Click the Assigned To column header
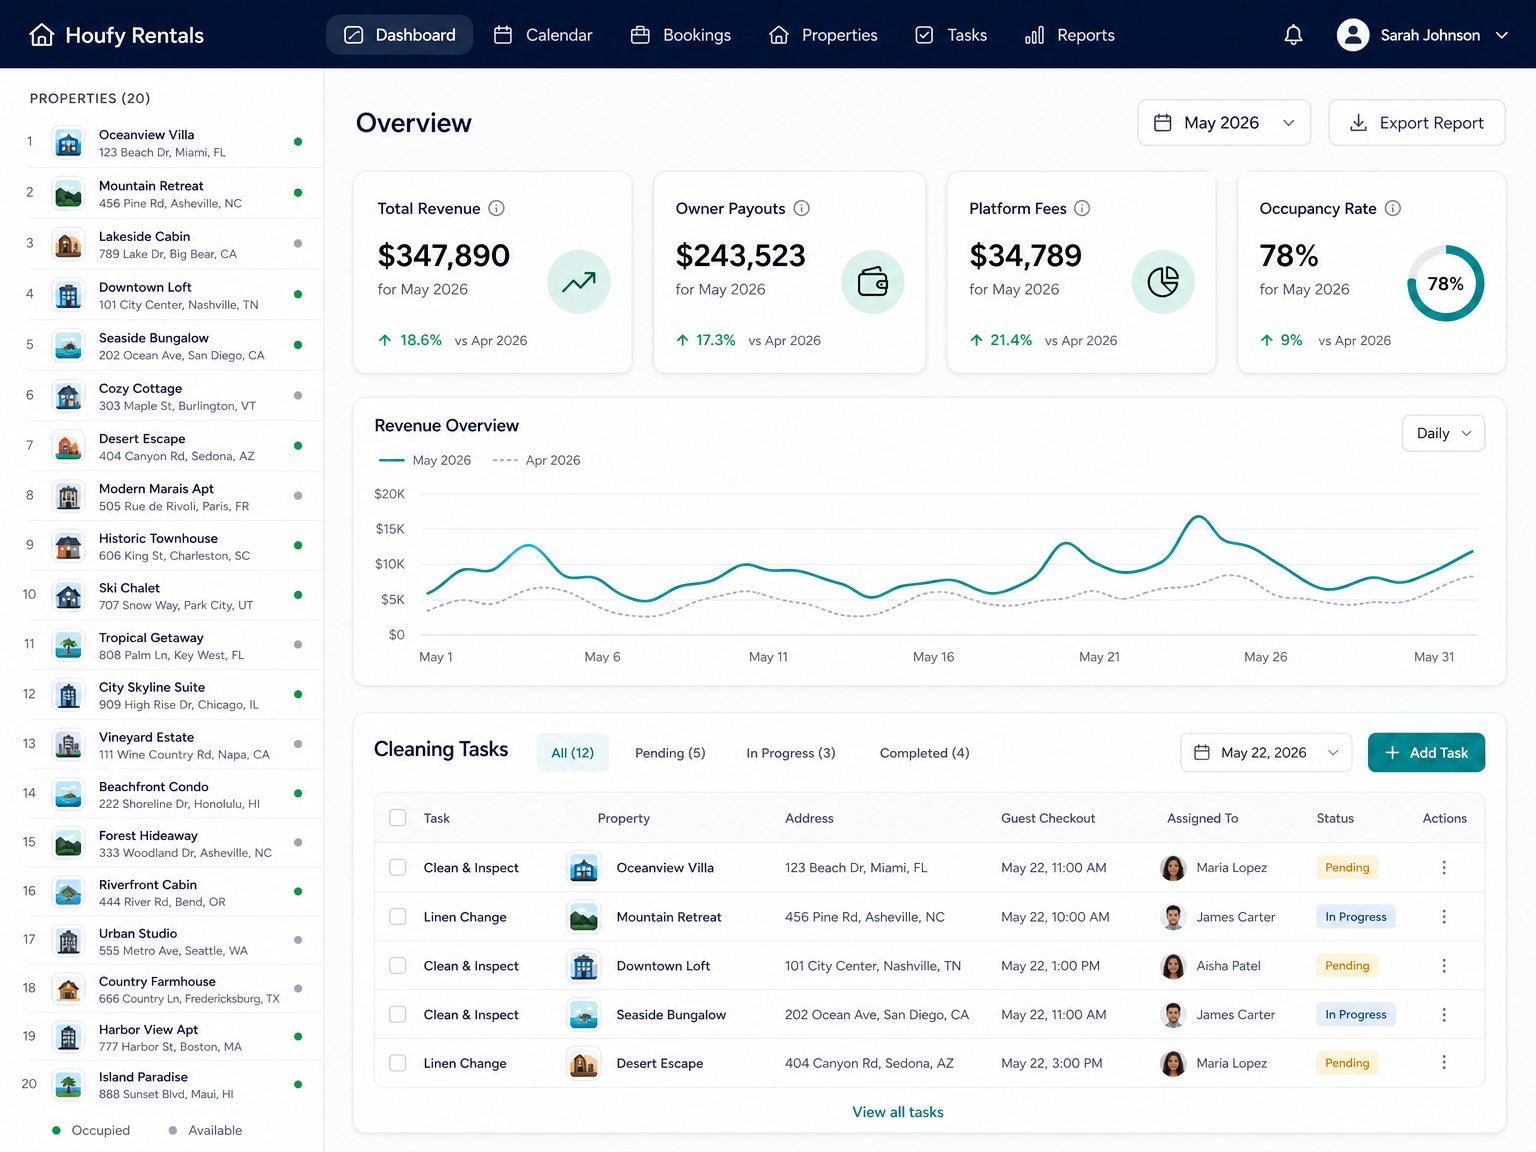Screen dimensions: 1536x1152 [x=1202, y=818]
